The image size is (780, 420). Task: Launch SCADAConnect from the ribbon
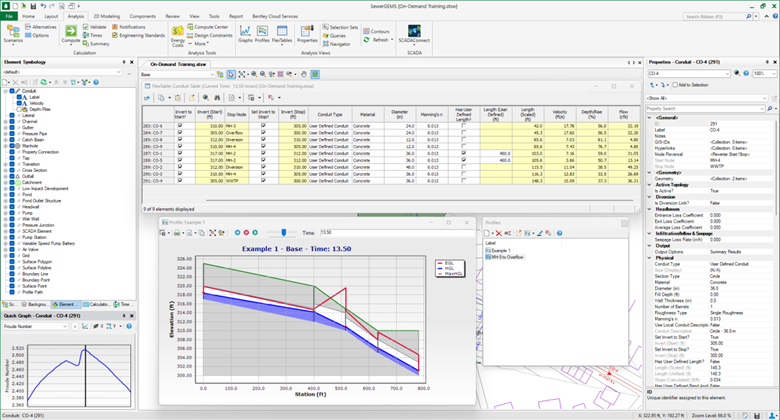(414, 34)
